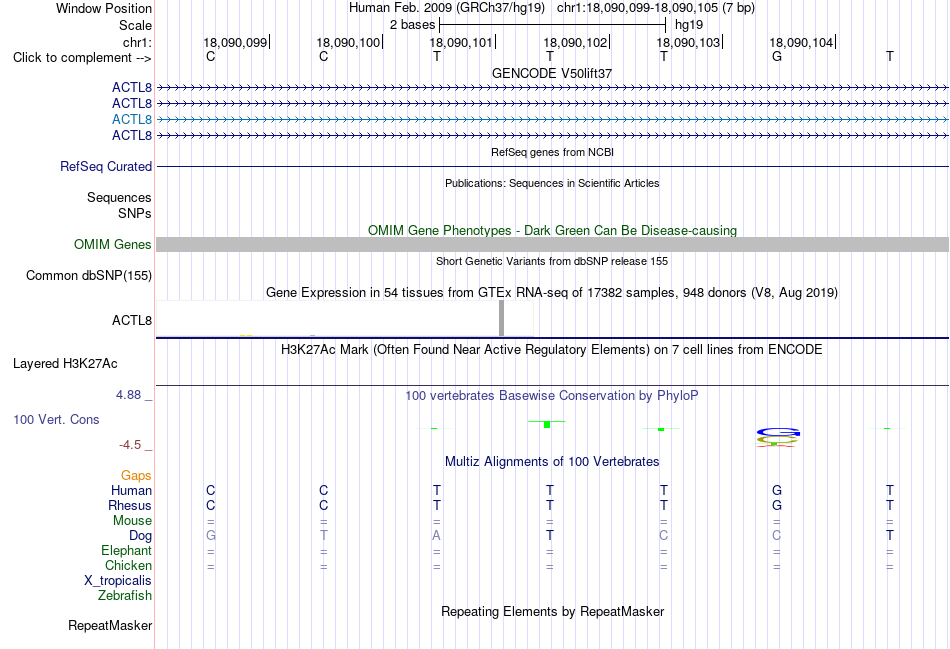Click the 18,090,102 ruler position
Image resolution: width=950 pixels, height=649 pixels.
click(x=575, y=42)
